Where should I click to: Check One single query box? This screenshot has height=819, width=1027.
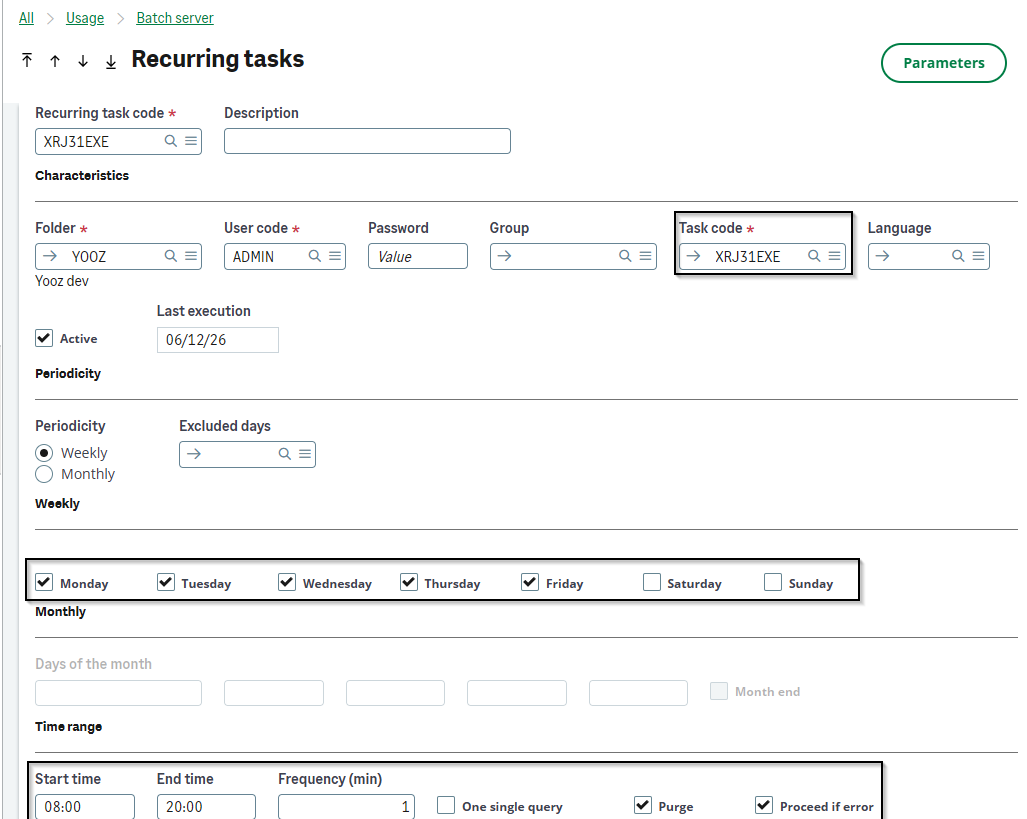tap(446, 805)
